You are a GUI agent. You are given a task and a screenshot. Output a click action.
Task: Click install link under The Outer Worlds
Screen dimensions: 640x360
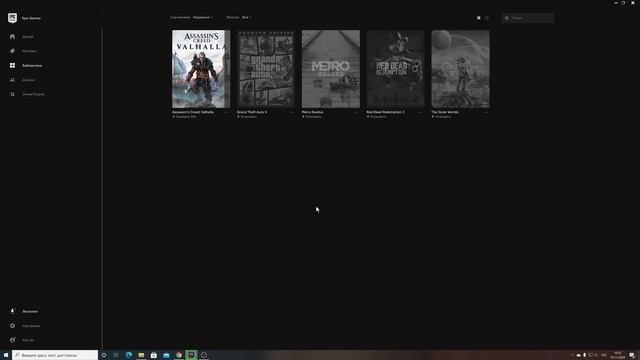(442, 117)
